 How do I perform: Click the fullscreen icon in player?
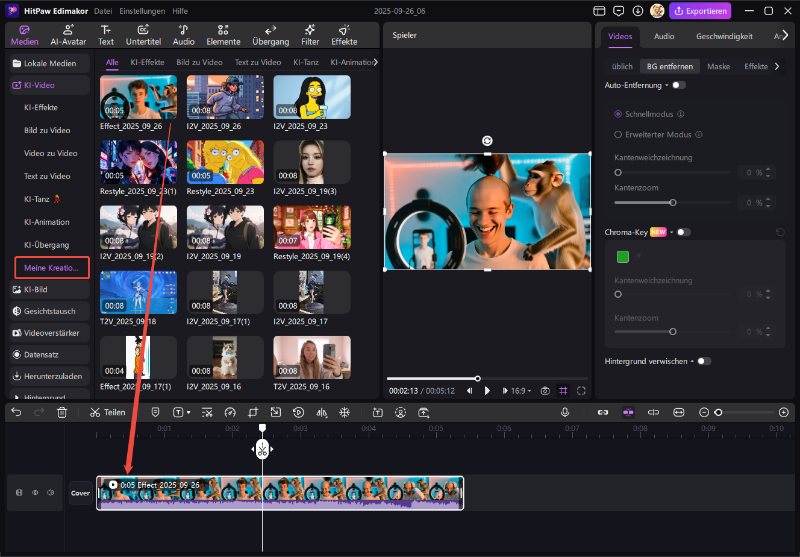581,391
